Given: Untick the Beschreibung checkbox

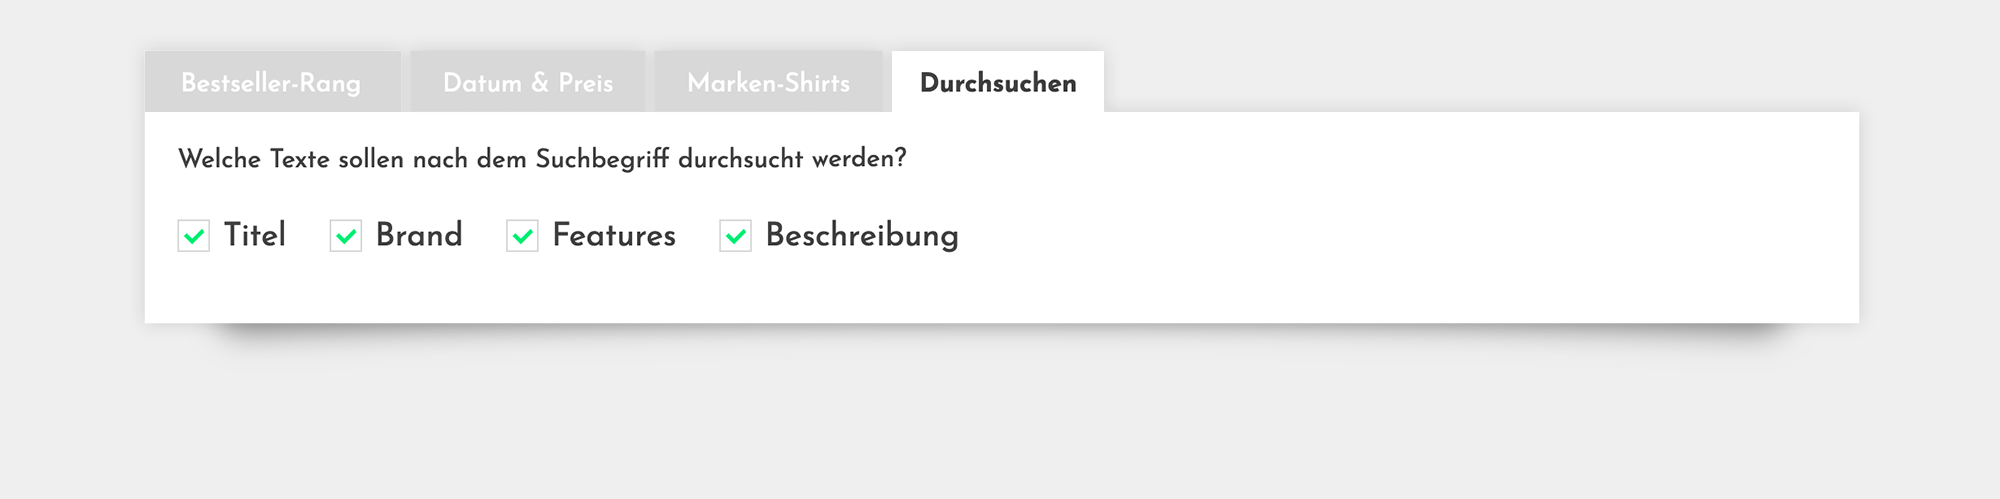Looking at the screenshot, I should coord(736,236).
